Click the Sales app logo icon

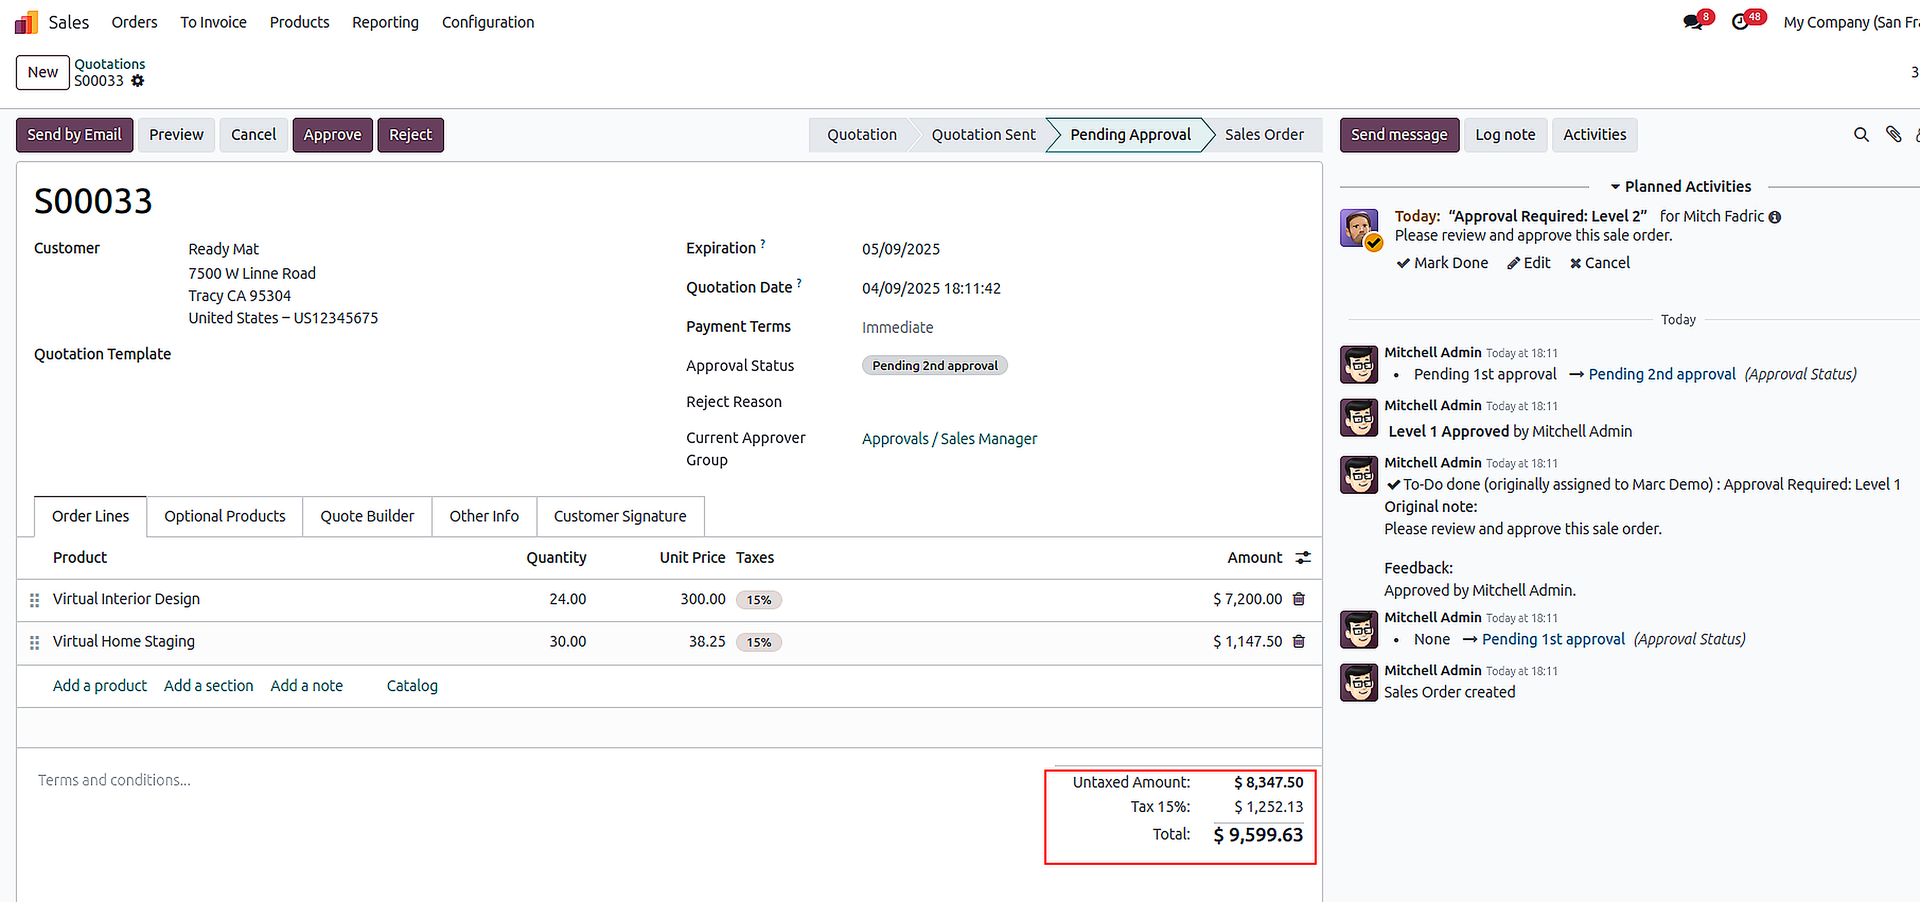tap(26, 22)
